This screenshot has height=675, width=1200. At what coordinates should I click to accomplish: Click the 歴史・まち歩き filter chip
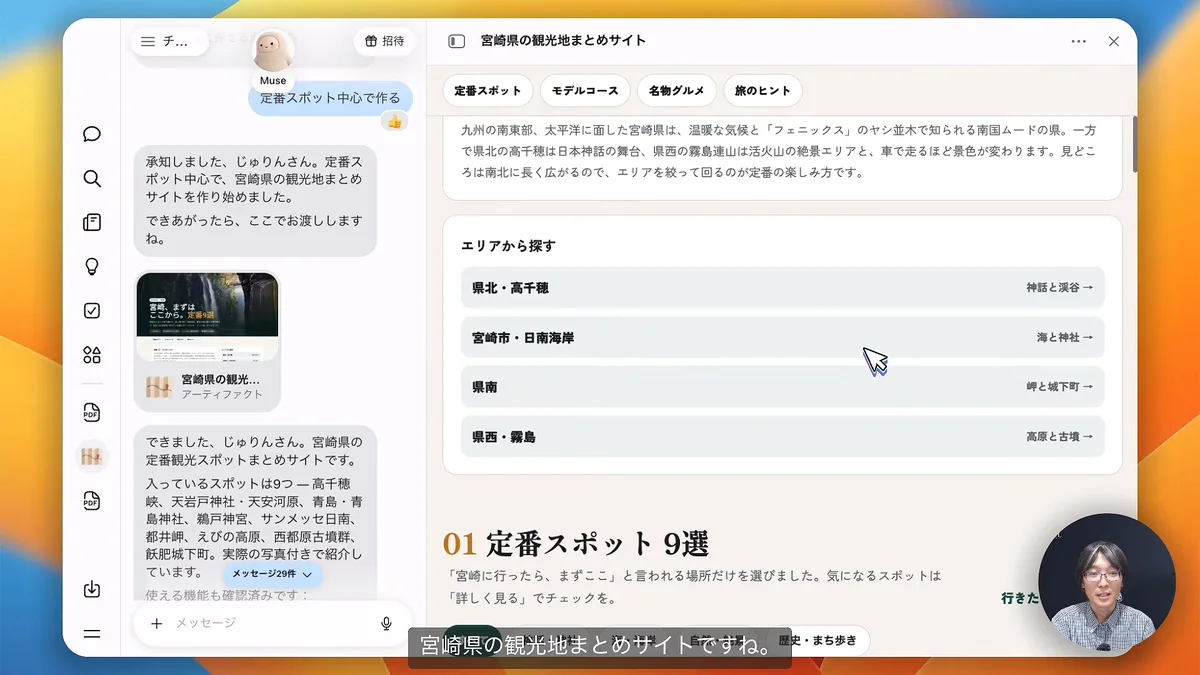point(818,641)
